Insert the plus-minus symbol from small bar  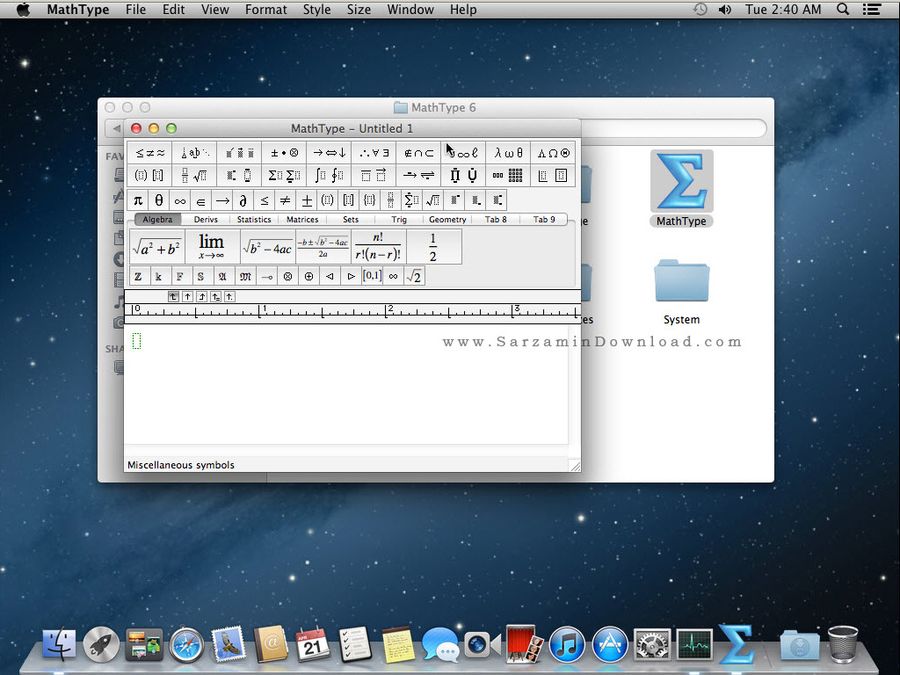(307, 200)
